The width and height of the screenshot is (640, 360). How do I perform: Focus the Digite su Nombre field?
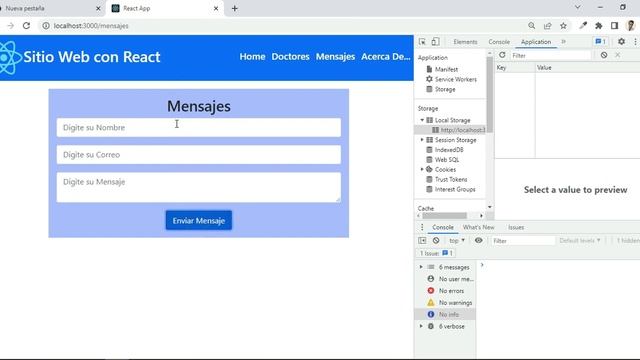pyautogui.click(x=199, y=127)
